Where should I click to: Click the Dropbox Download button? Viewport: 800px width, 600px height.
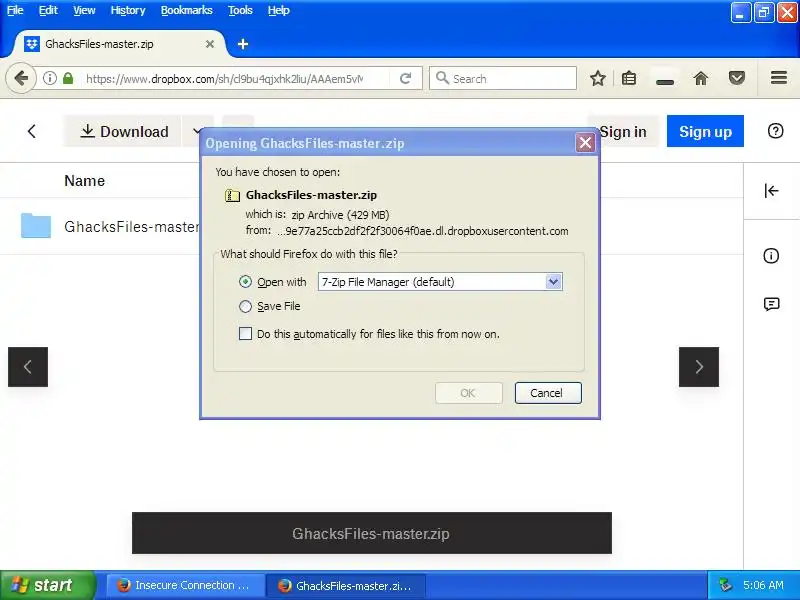click(123, 131)
